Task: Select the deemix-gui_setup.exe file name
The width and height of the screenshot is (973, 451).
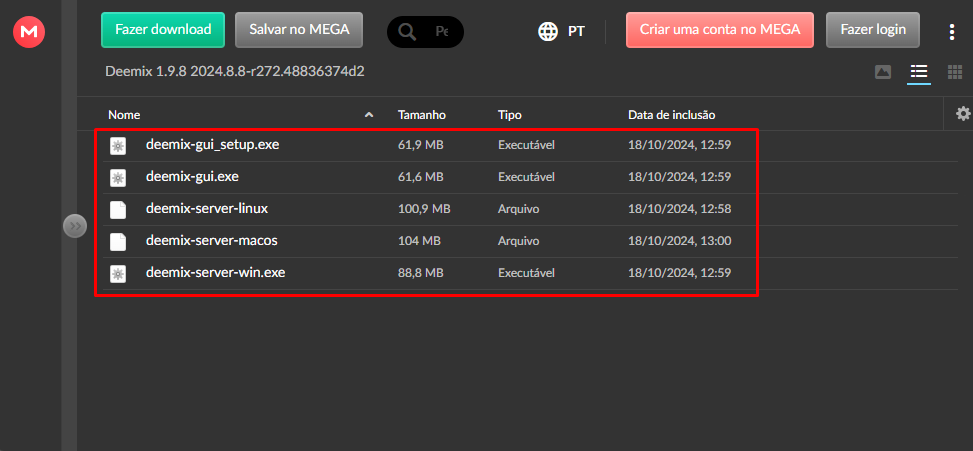Action: pos(212,145)
